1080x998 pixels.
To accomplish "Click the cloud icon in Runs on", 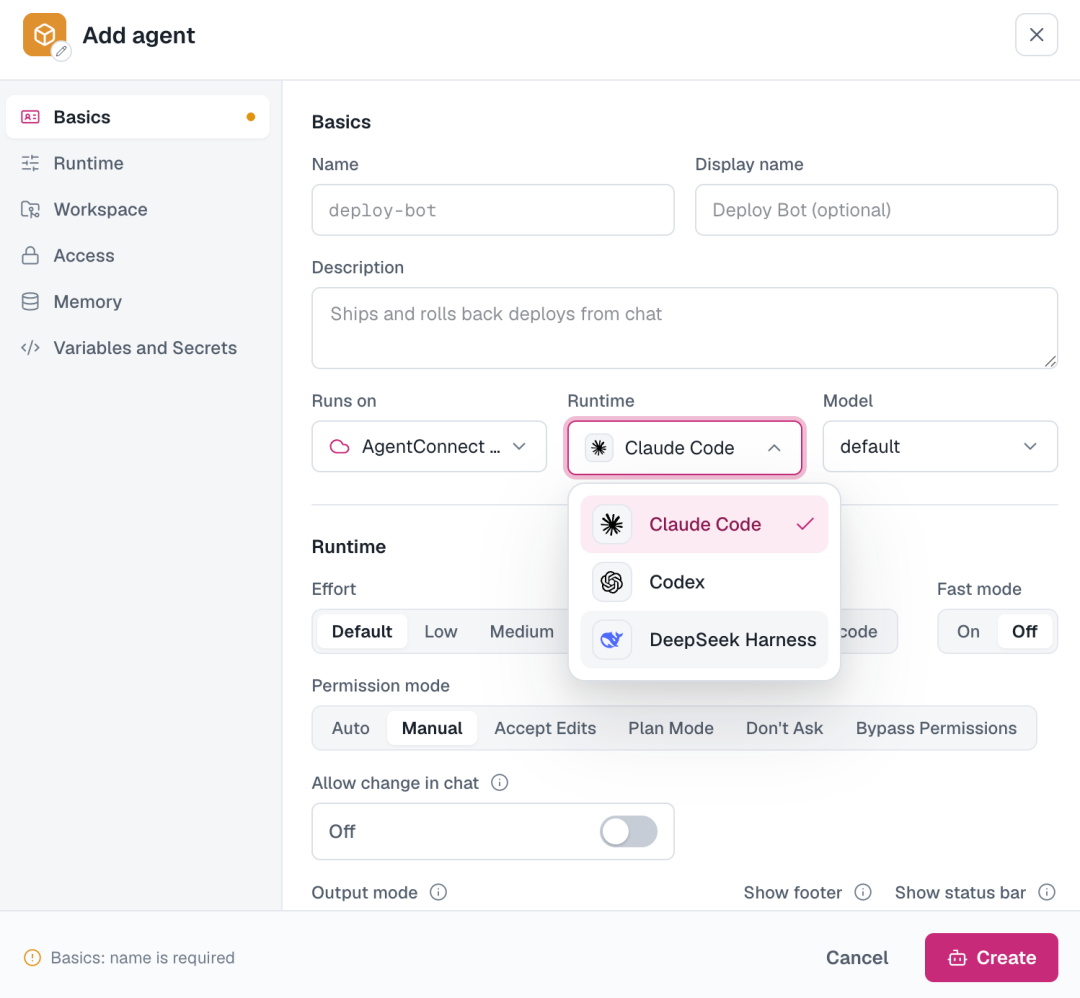I will 340,446.
